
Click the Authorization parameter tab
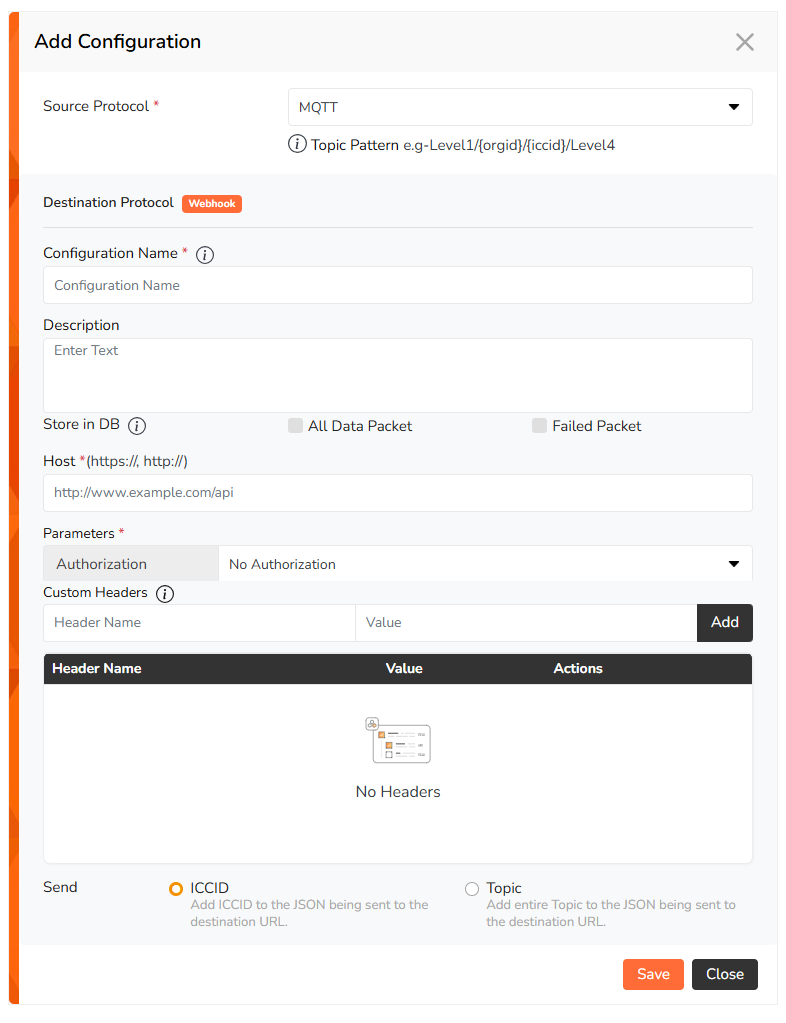point(131,564)
